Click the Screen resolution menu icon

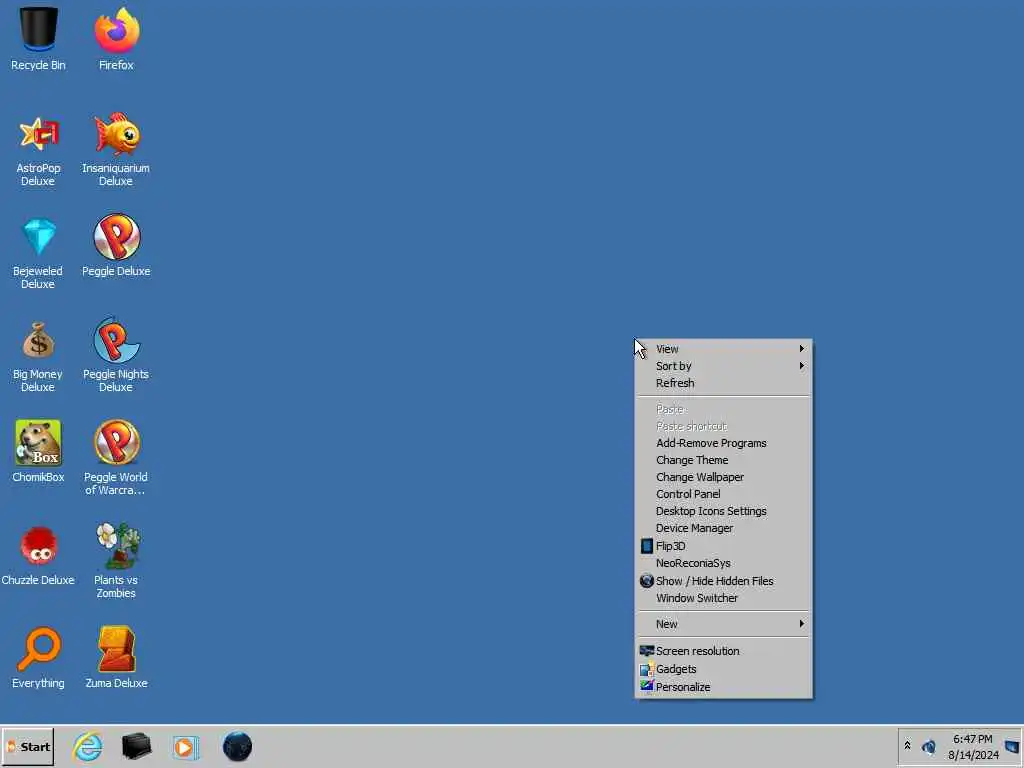point(647,650)
